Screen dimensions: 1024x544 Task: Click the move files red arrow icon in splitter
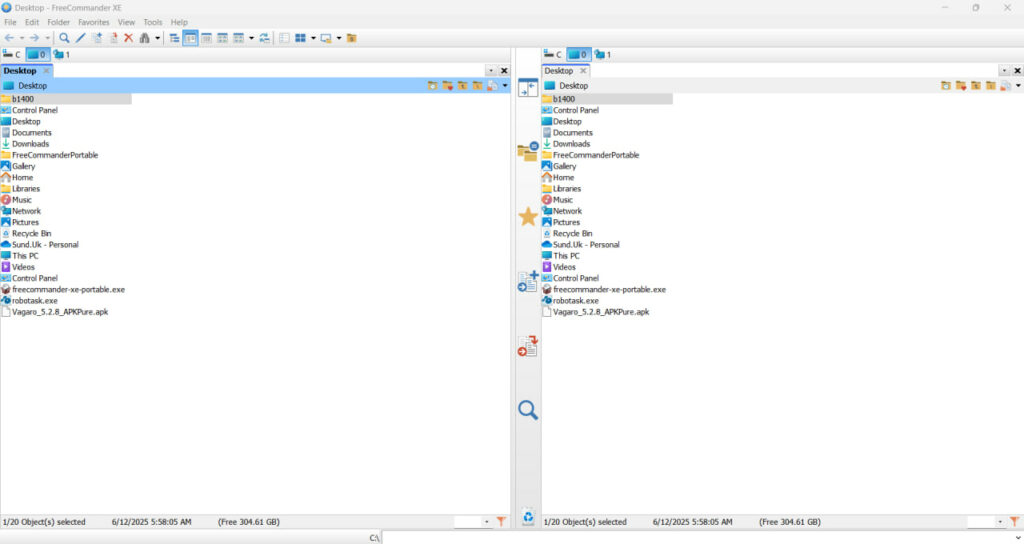(528, 345)
